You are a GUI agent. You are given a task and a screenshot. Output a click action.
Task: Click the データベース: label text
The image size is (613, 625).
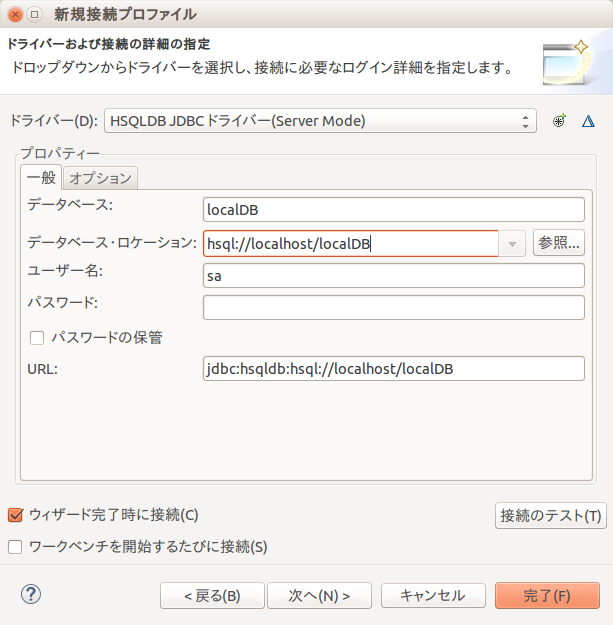pos(70,205)
